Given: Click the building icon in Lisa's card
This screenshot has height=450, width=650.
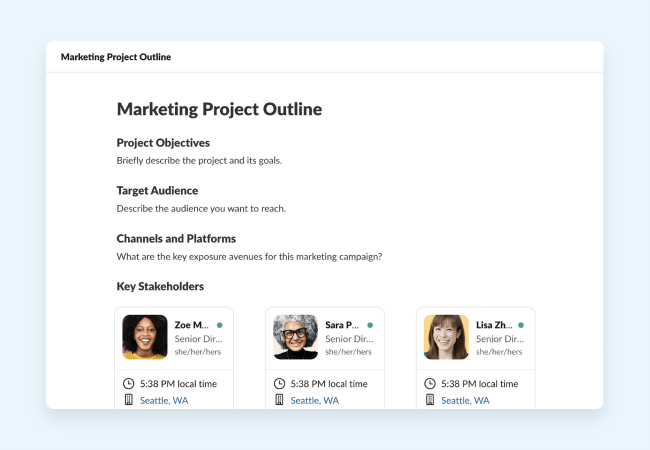Looking at the screenshot, I should 430,400.
